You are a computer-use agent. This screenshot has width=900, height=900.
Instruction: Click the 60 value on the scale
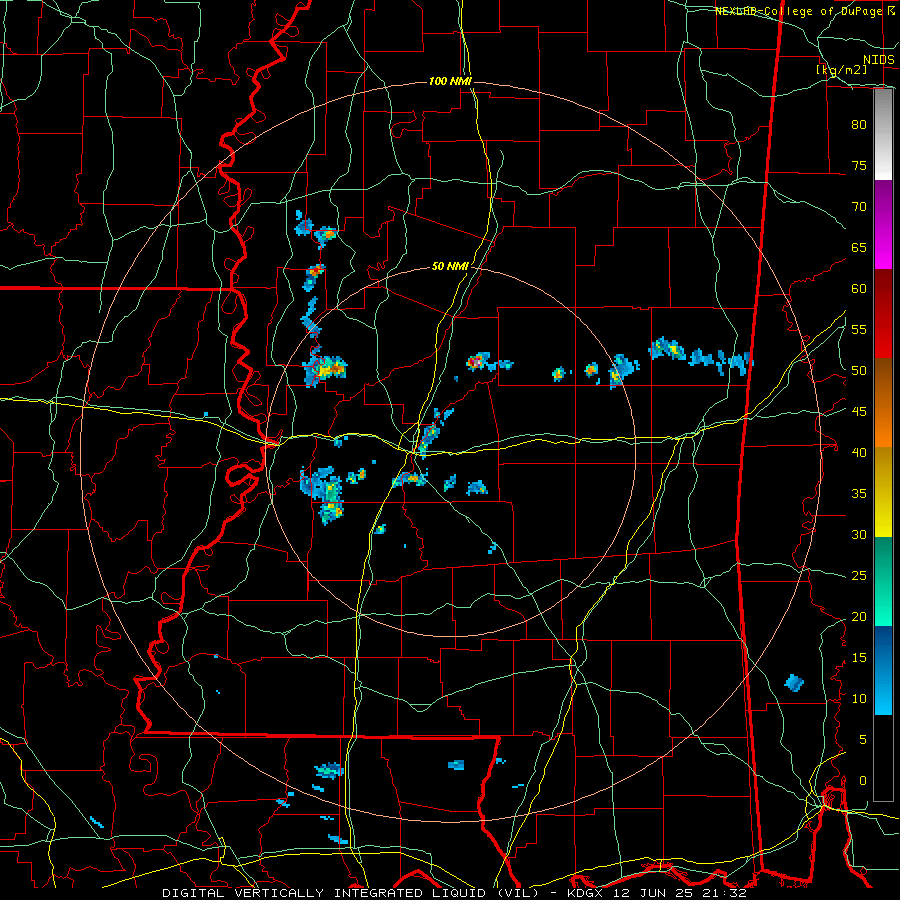click(x=859, y=289)
